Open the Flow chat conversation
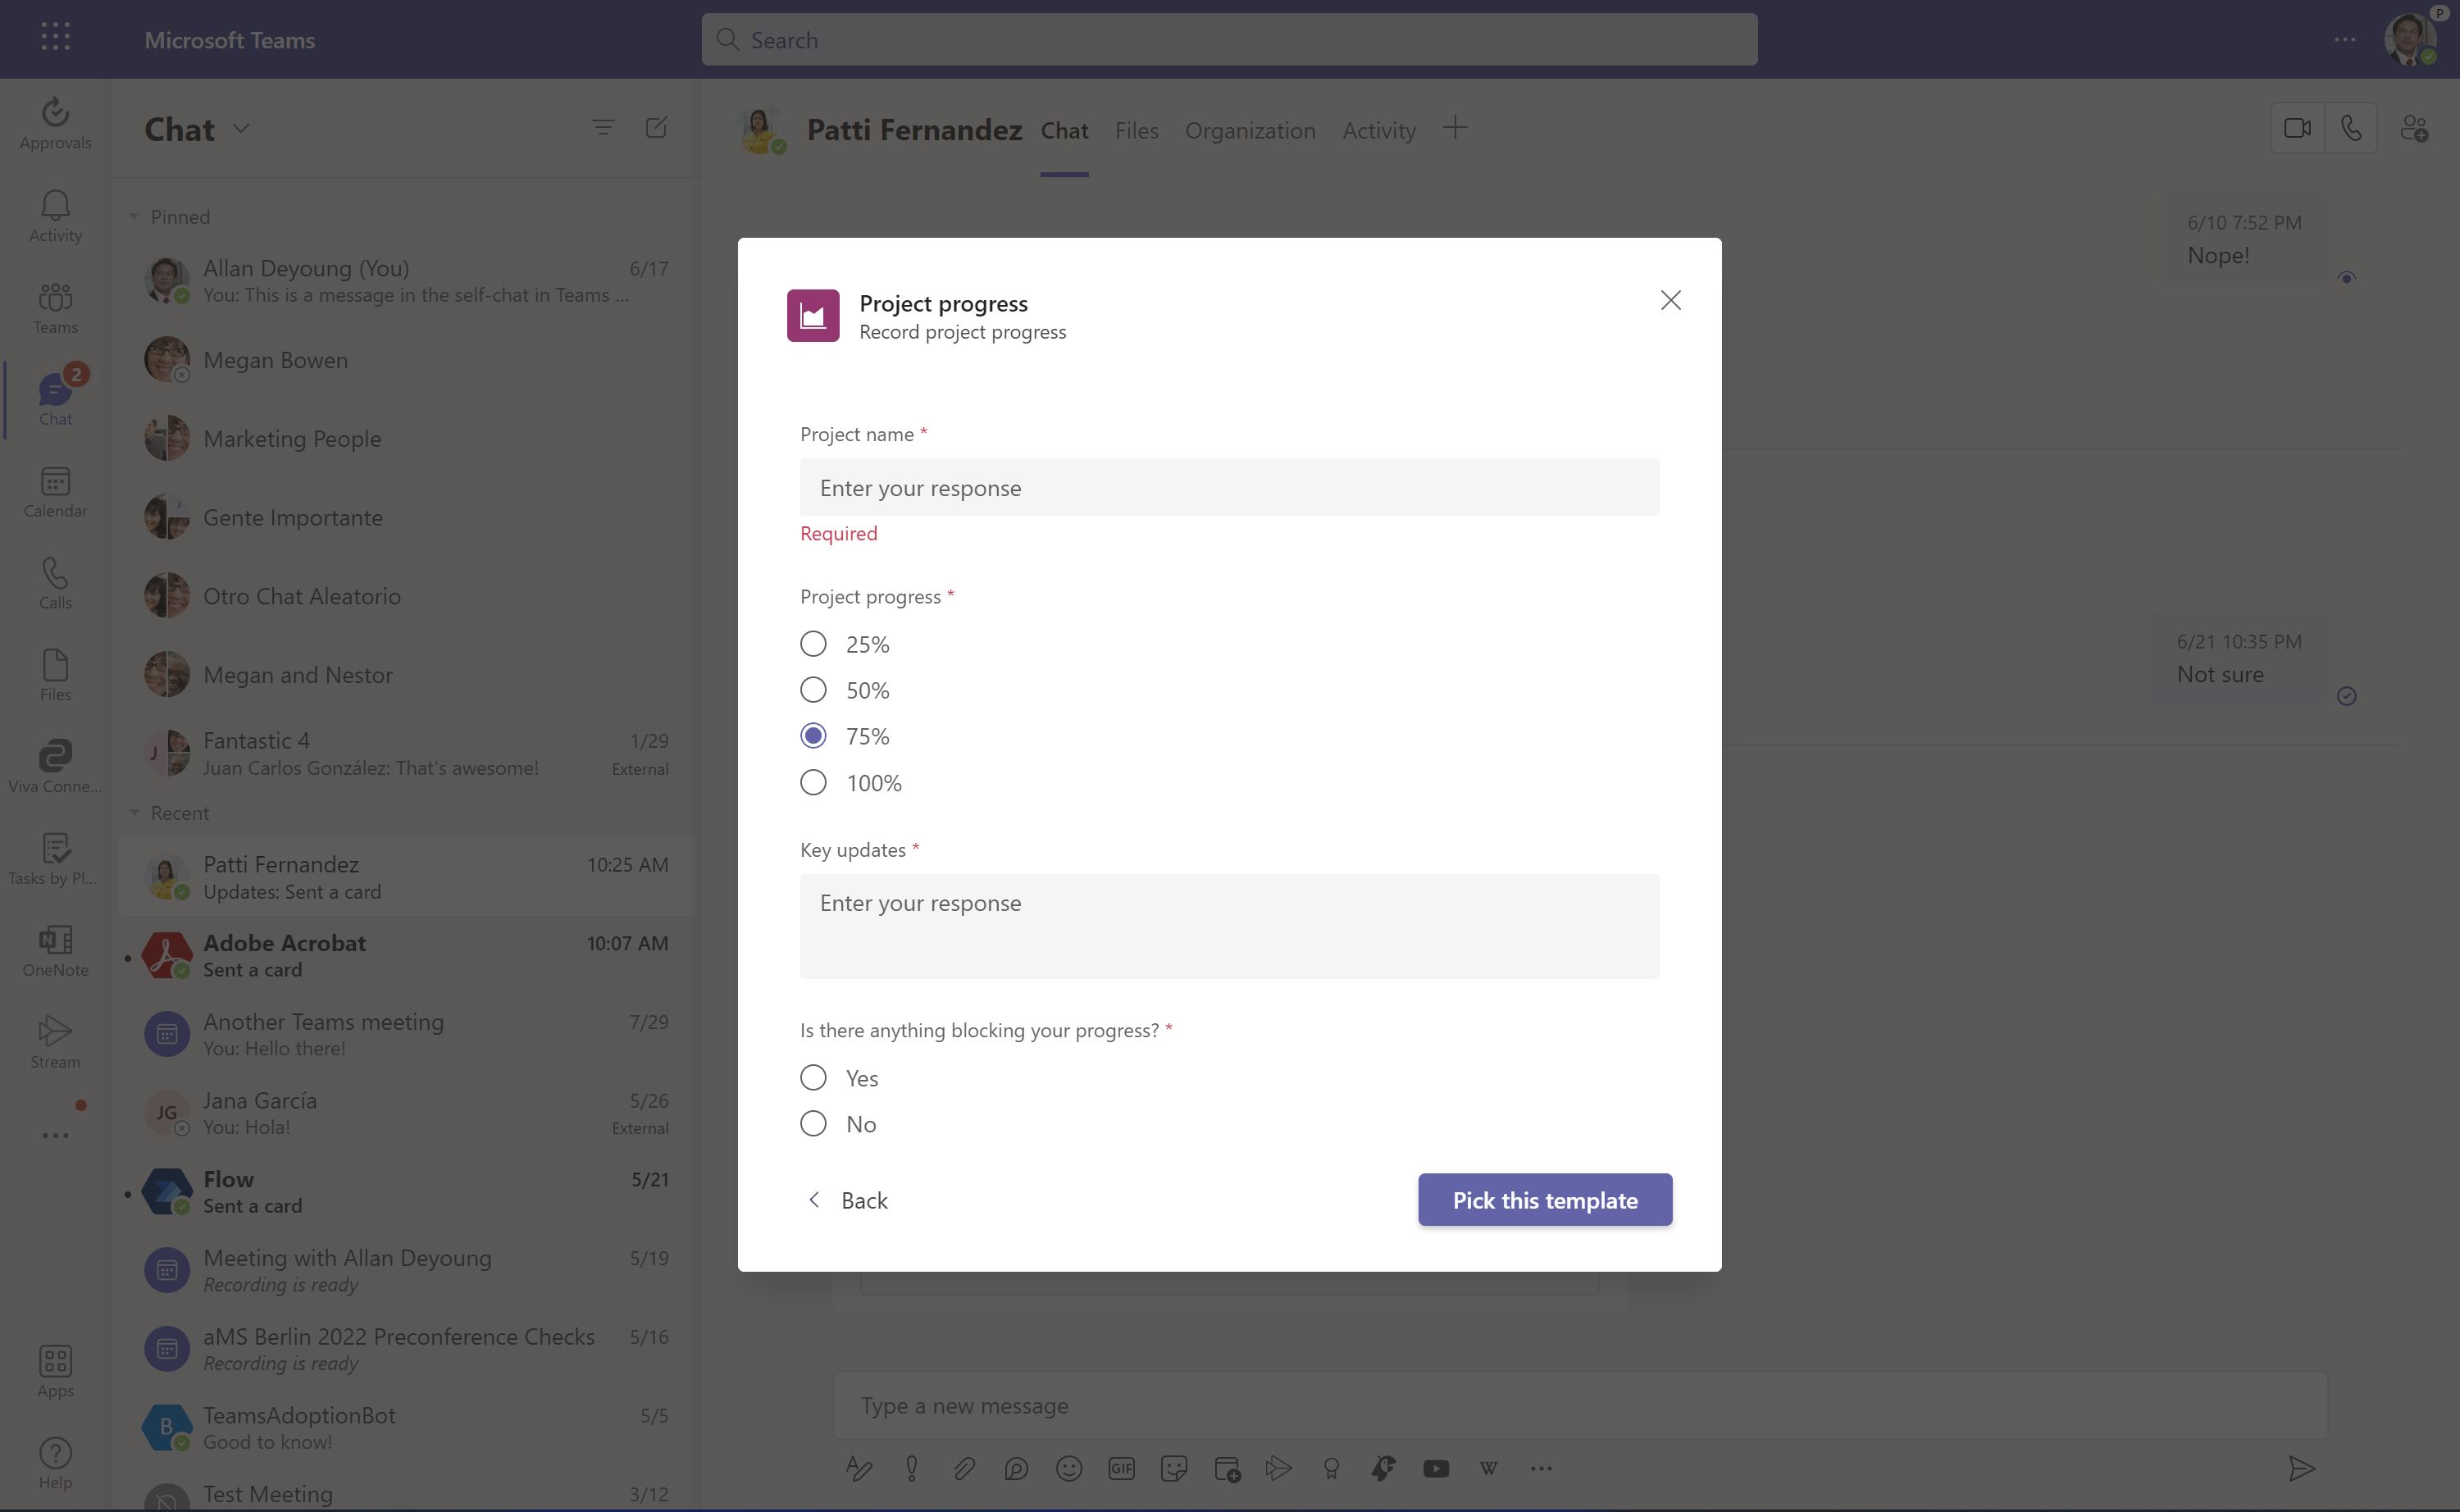Screen dimensions: 2460x1512 pos(406,1192)
